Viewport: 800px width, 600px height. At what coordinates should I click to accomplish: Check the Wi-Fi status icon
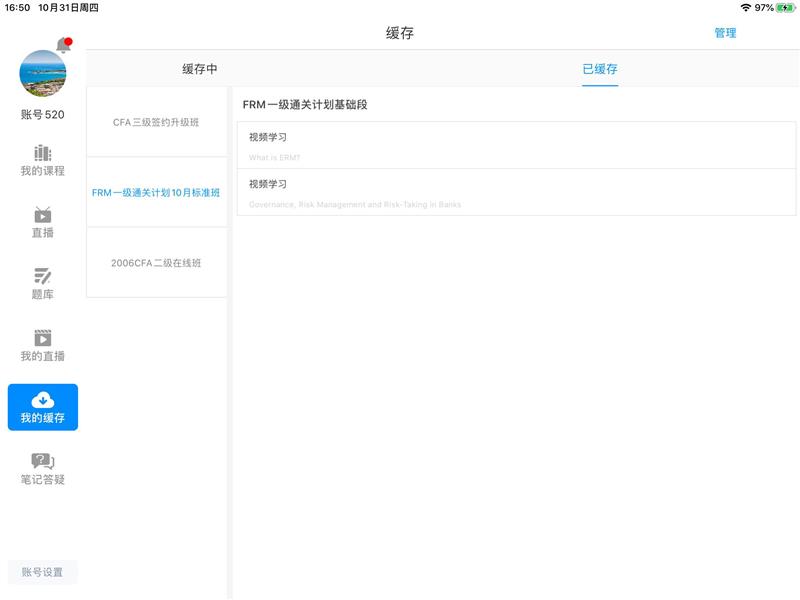(745, 8)
